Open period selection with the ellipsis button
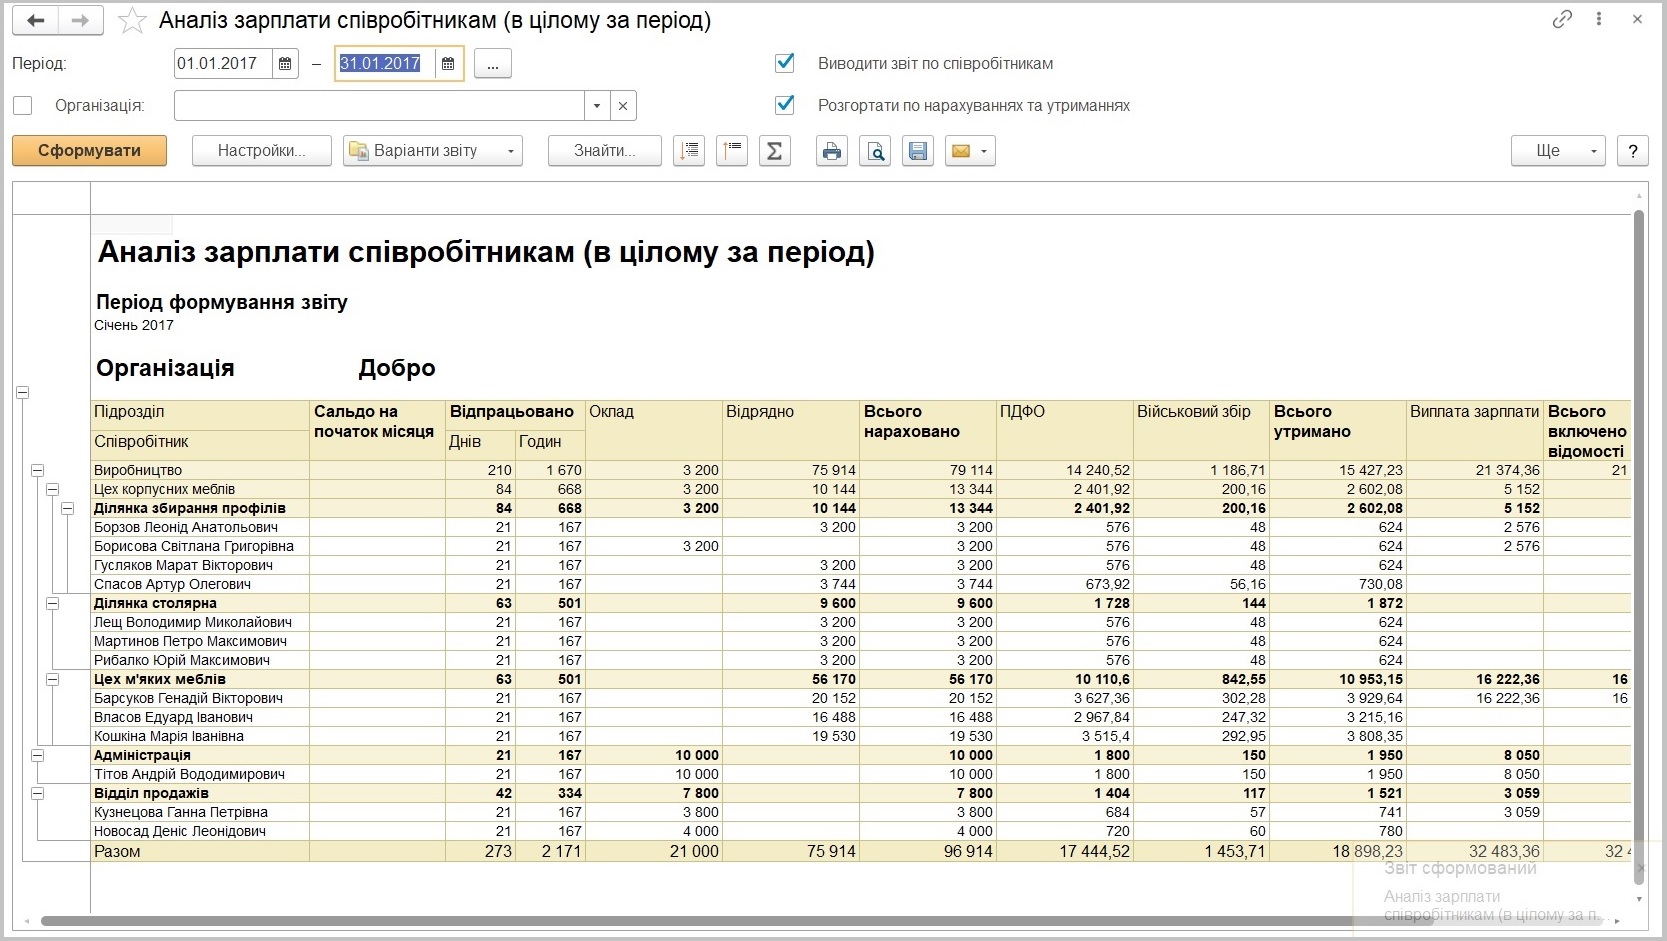The width and height of the screenshot is (1667, 941). pyautogui.click(x=492, y=64)
